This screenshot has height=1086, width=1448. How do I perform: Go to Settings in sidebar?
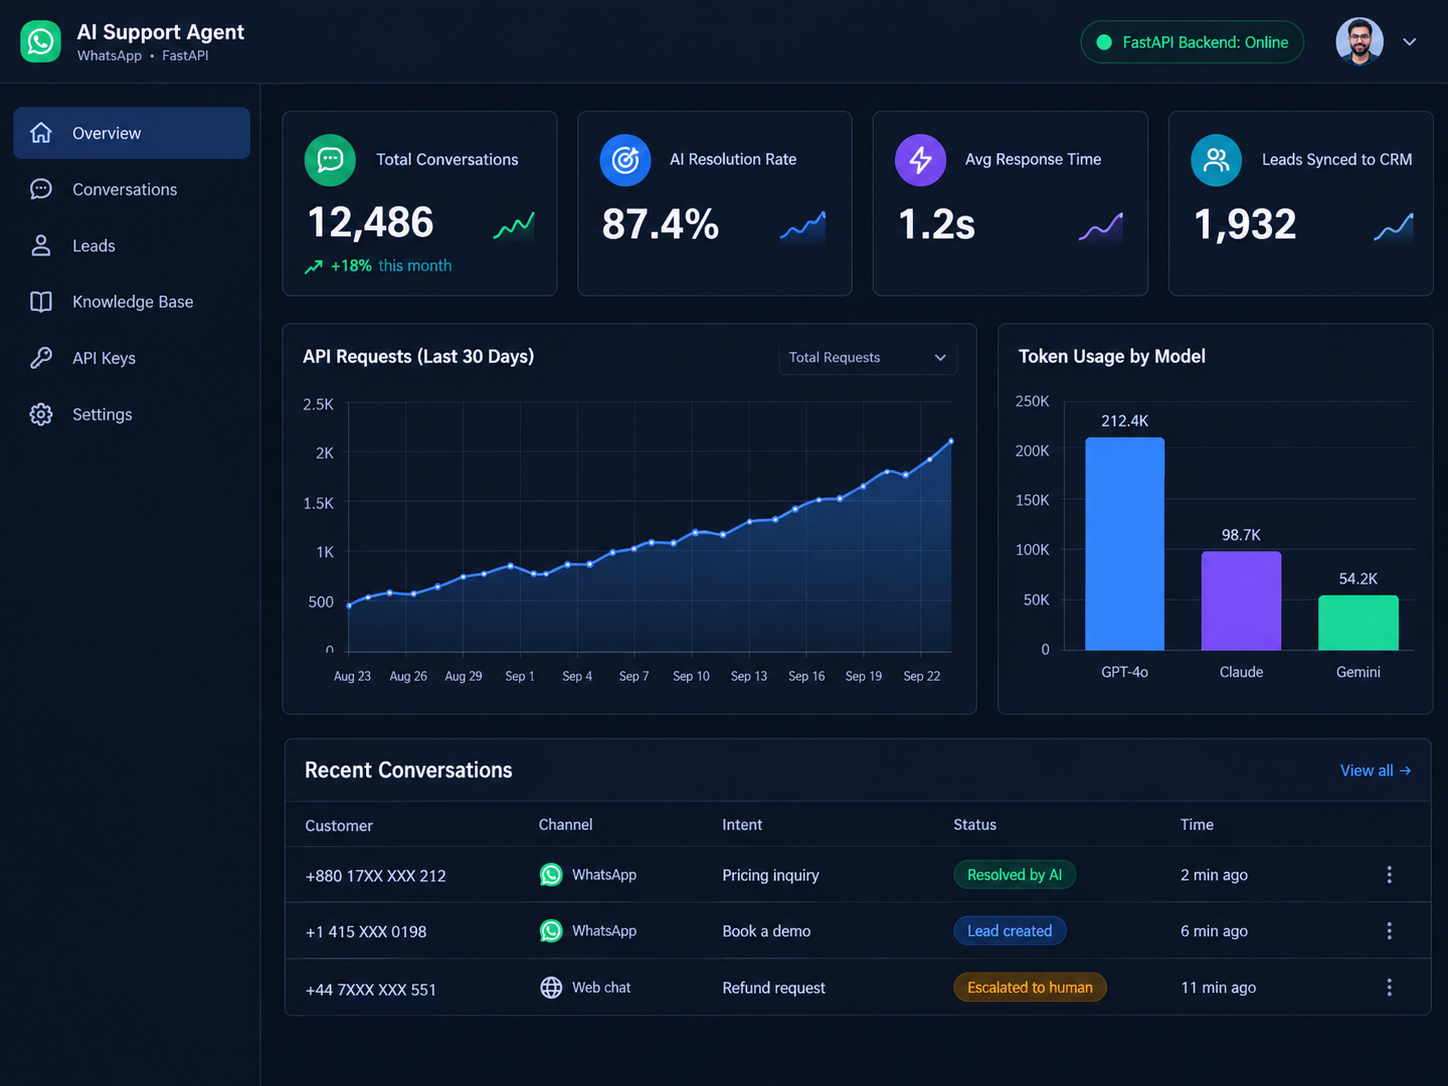(x=132, y=414)
